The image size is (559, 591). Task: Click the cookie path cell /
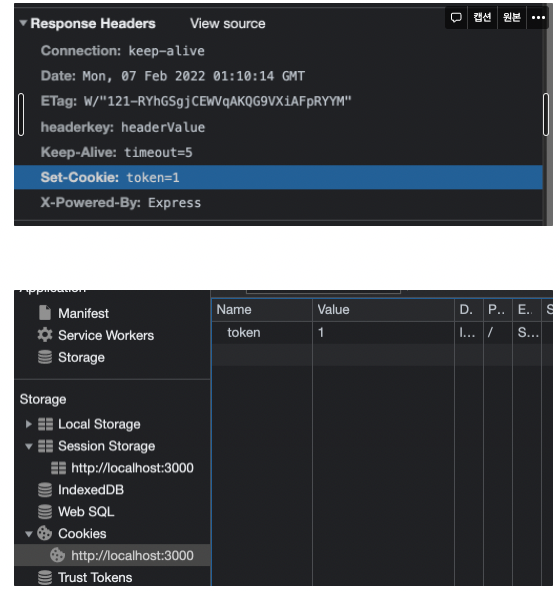(x=498, y=332)
